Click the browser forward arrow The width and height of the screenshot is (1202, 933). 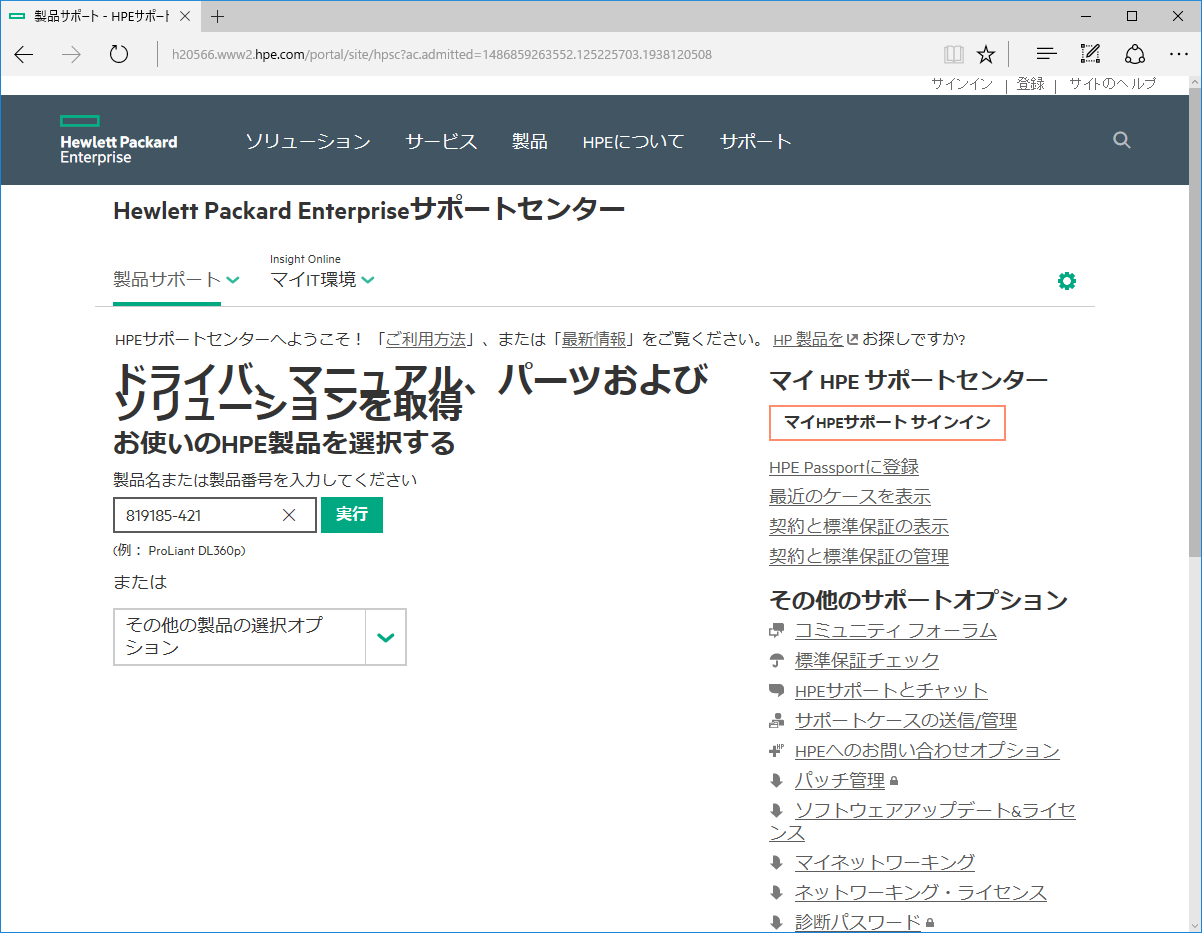(71, 54)
